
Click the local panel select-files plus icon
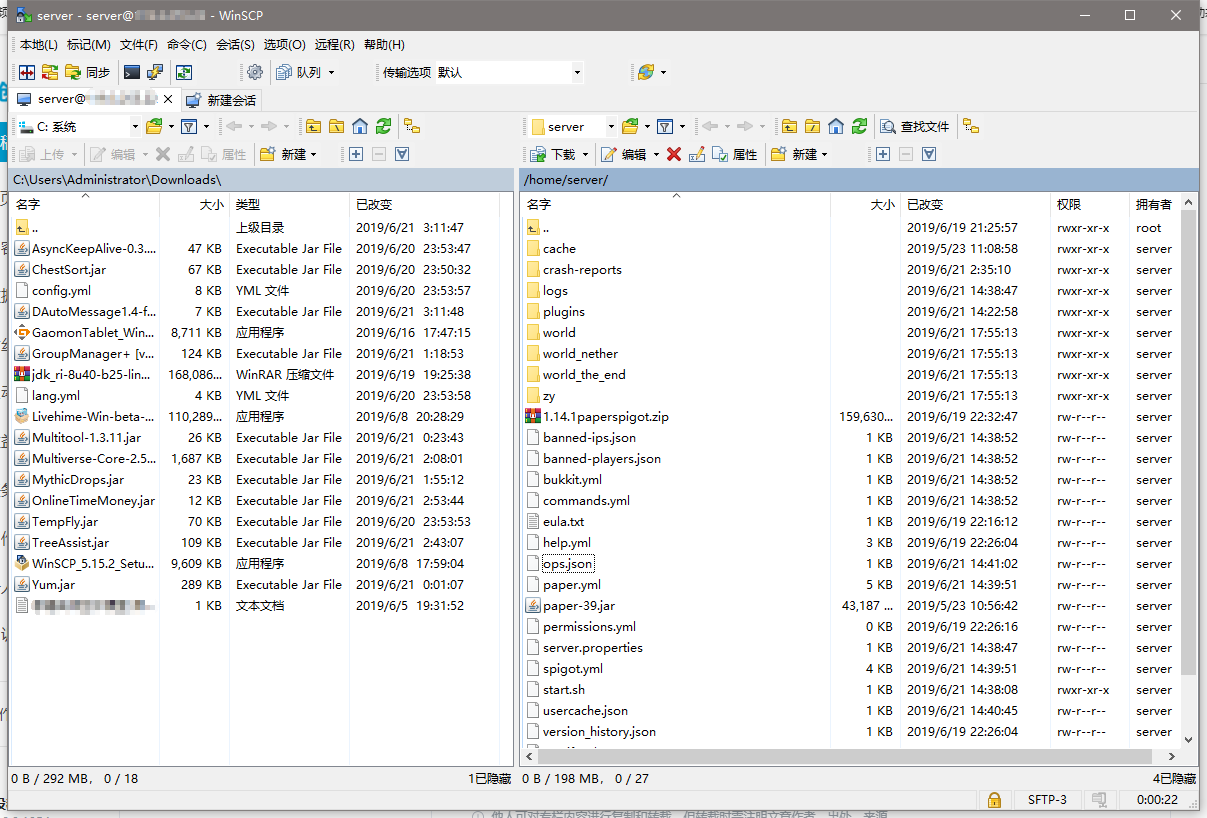[356, 154]
